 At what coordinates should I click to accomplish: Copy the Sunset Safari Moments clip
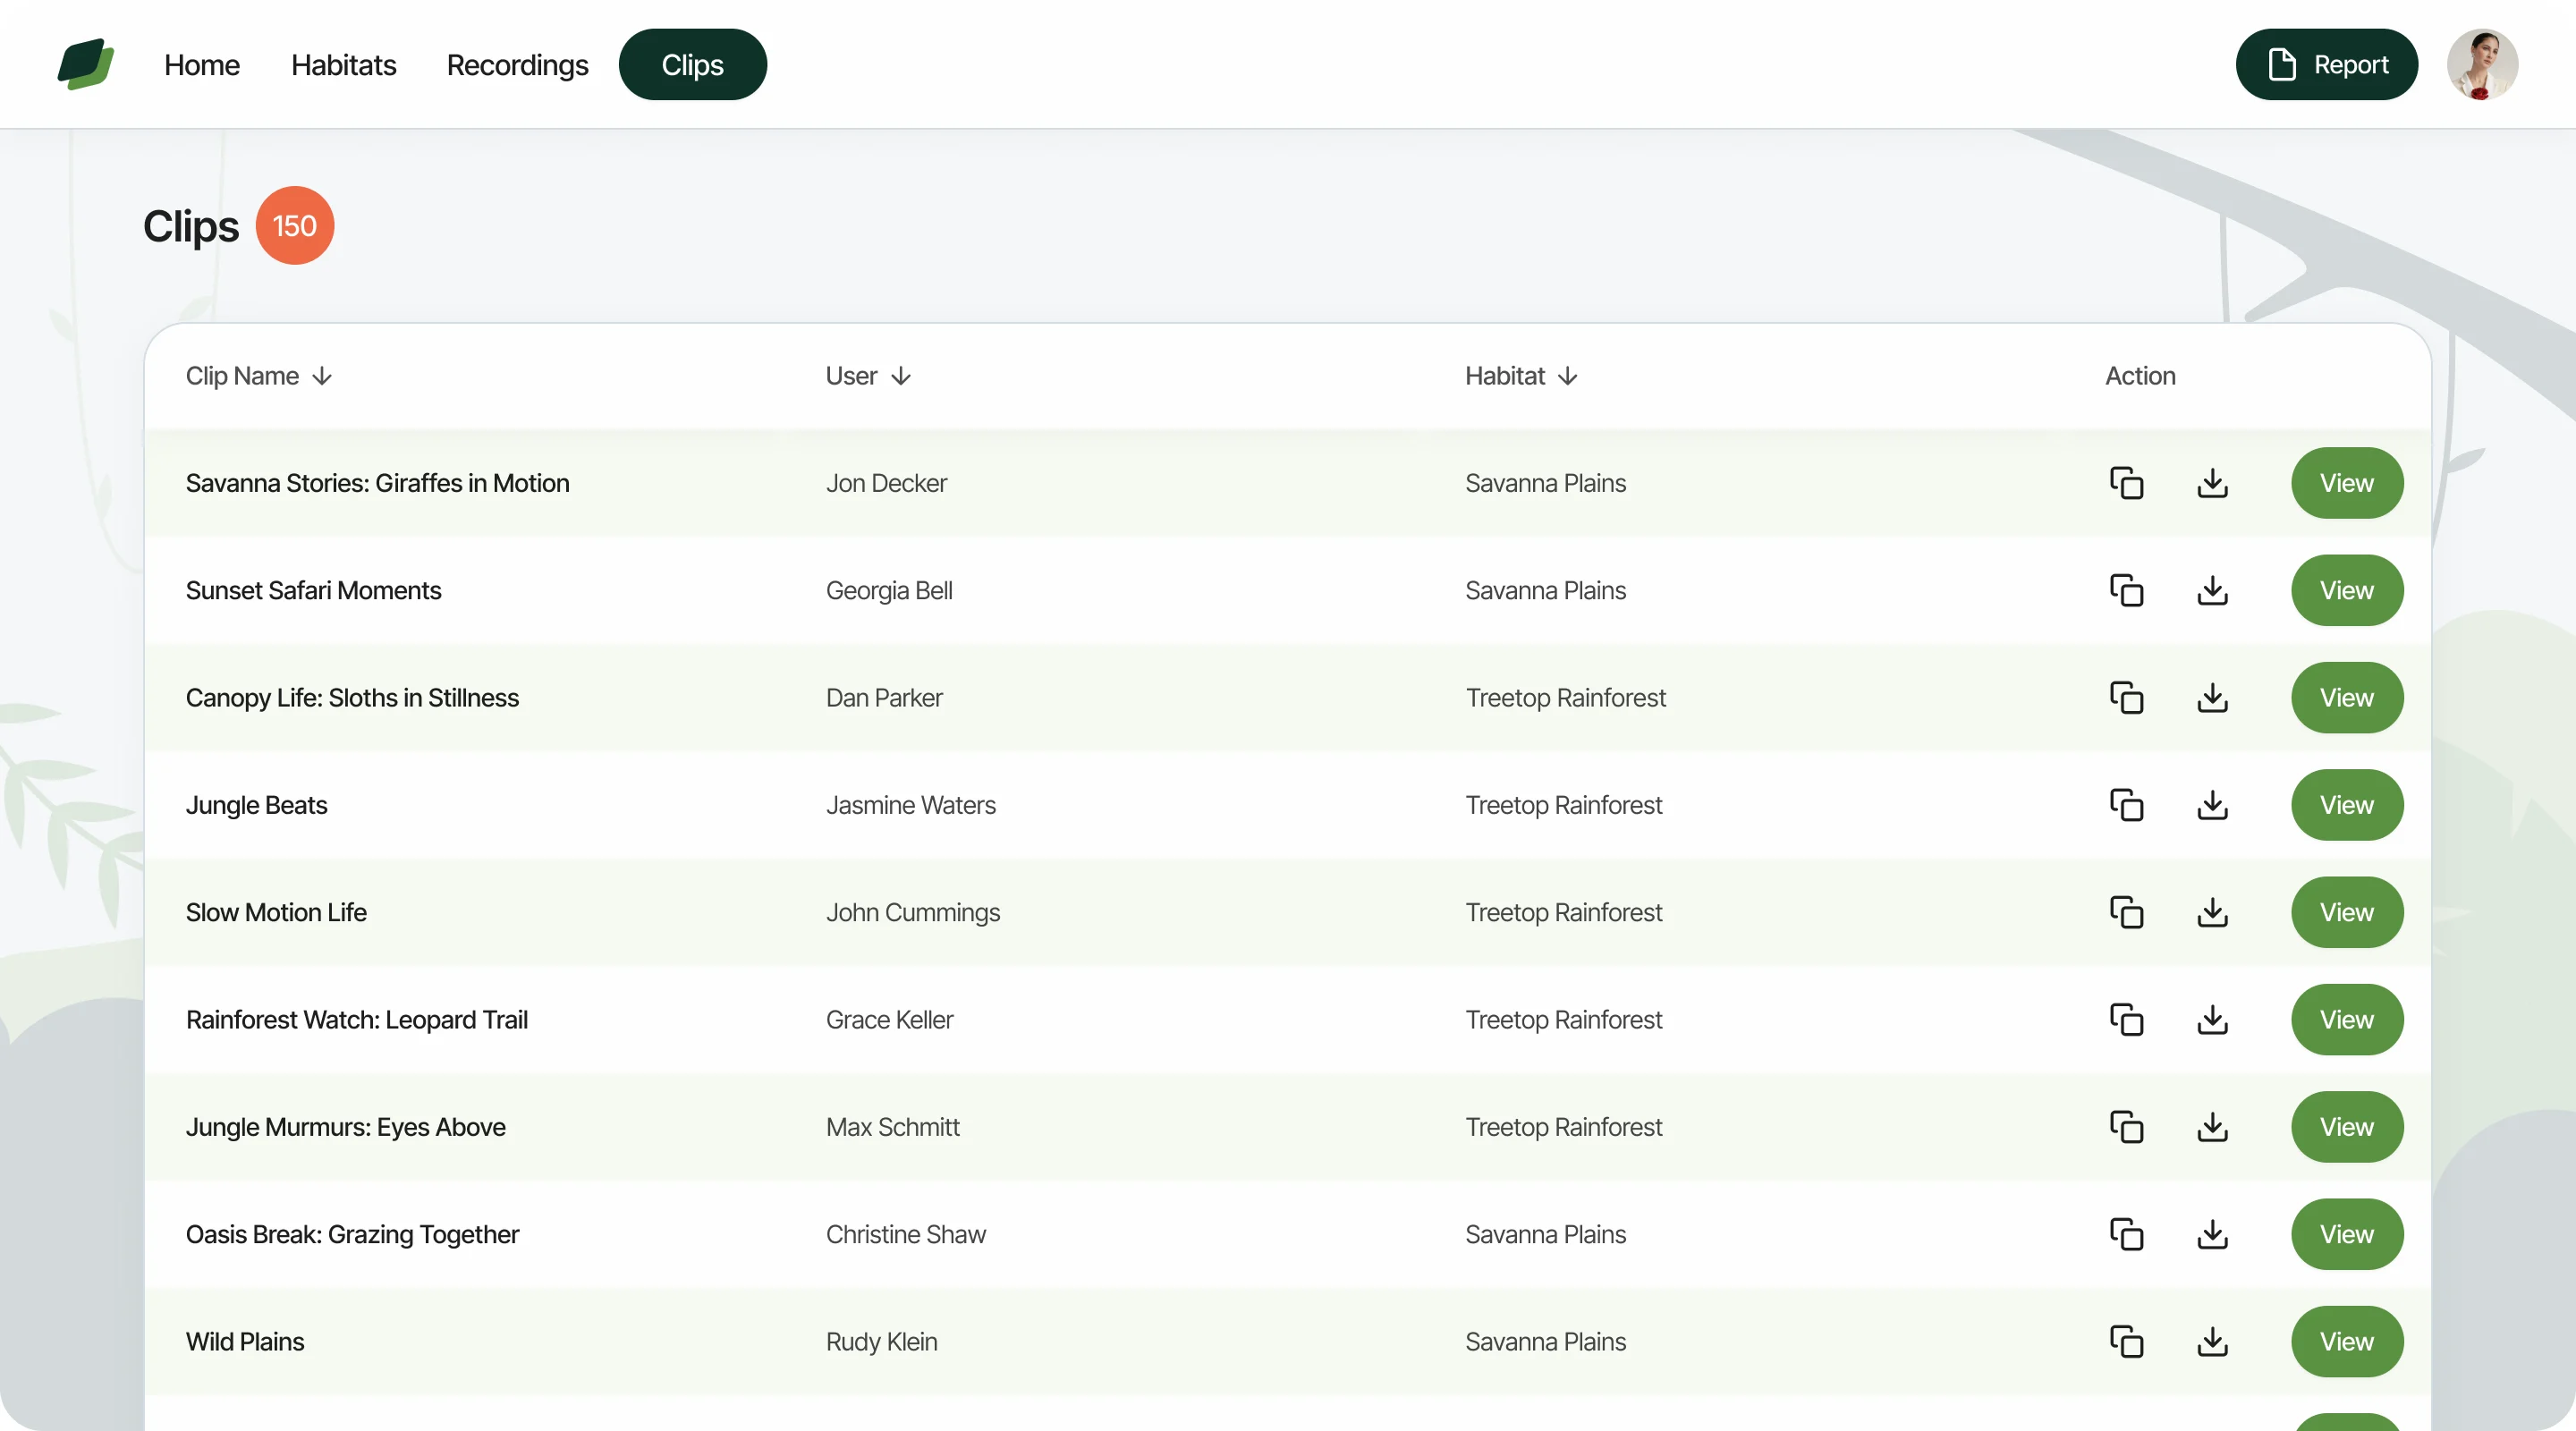pyautogui.click(x=2126, y=590)
